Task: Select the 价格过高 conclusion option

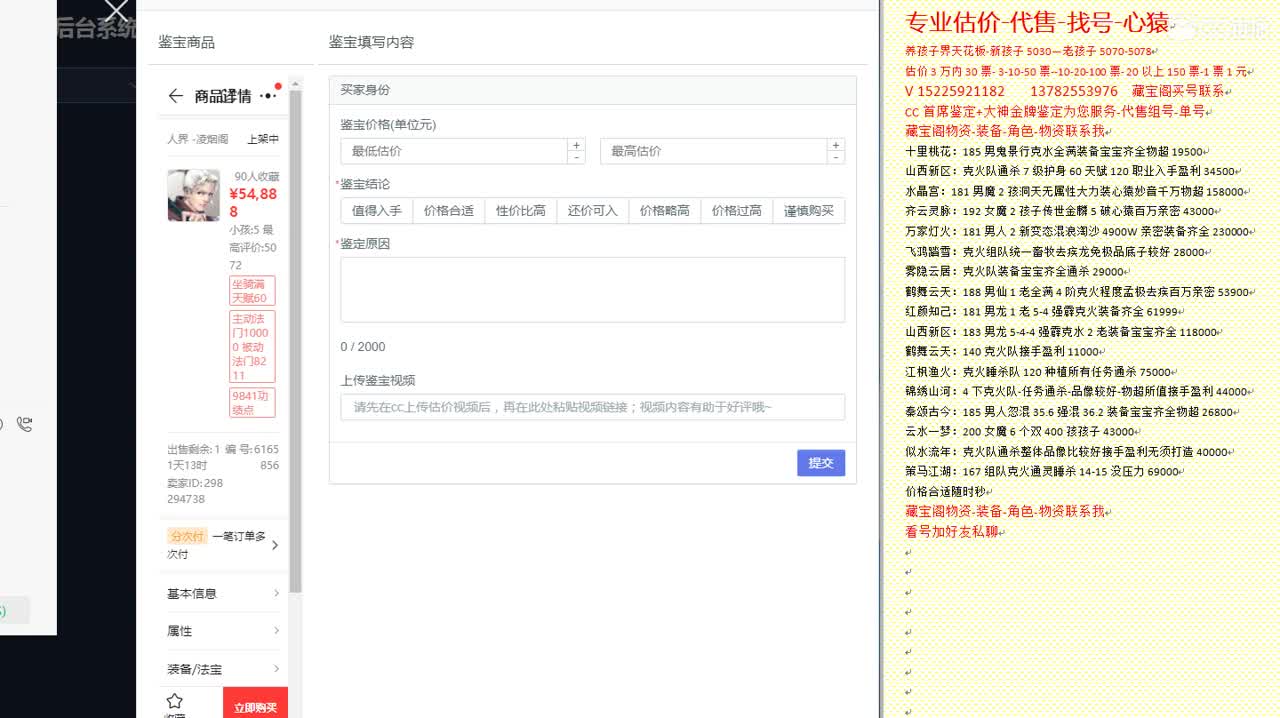Action: point(737,211)
